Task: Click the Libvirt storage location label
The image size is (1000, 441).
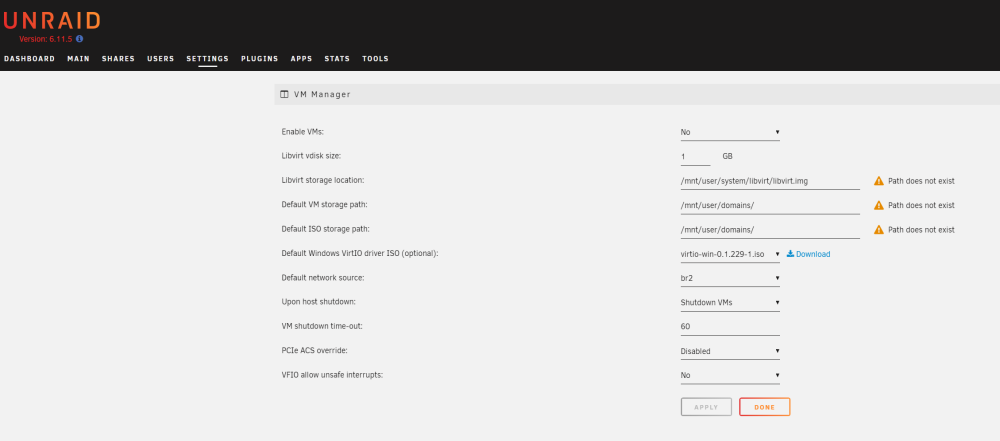Action: (323, 180)
